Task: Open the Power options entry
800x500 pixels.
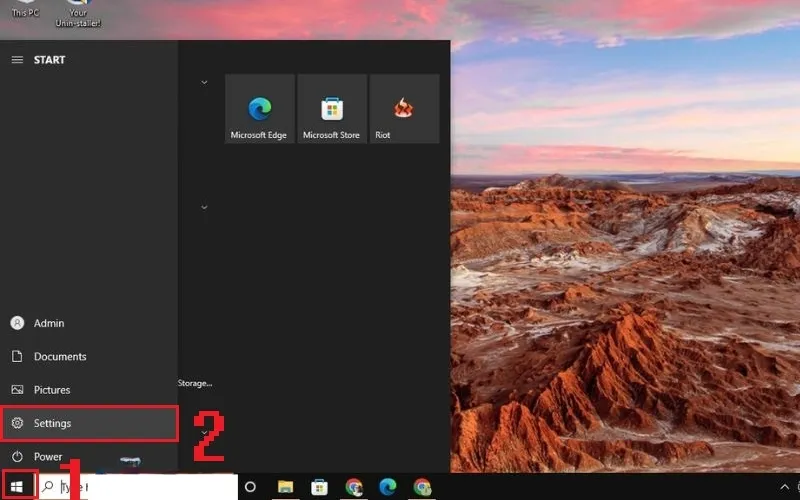Action: click(89, 456)
